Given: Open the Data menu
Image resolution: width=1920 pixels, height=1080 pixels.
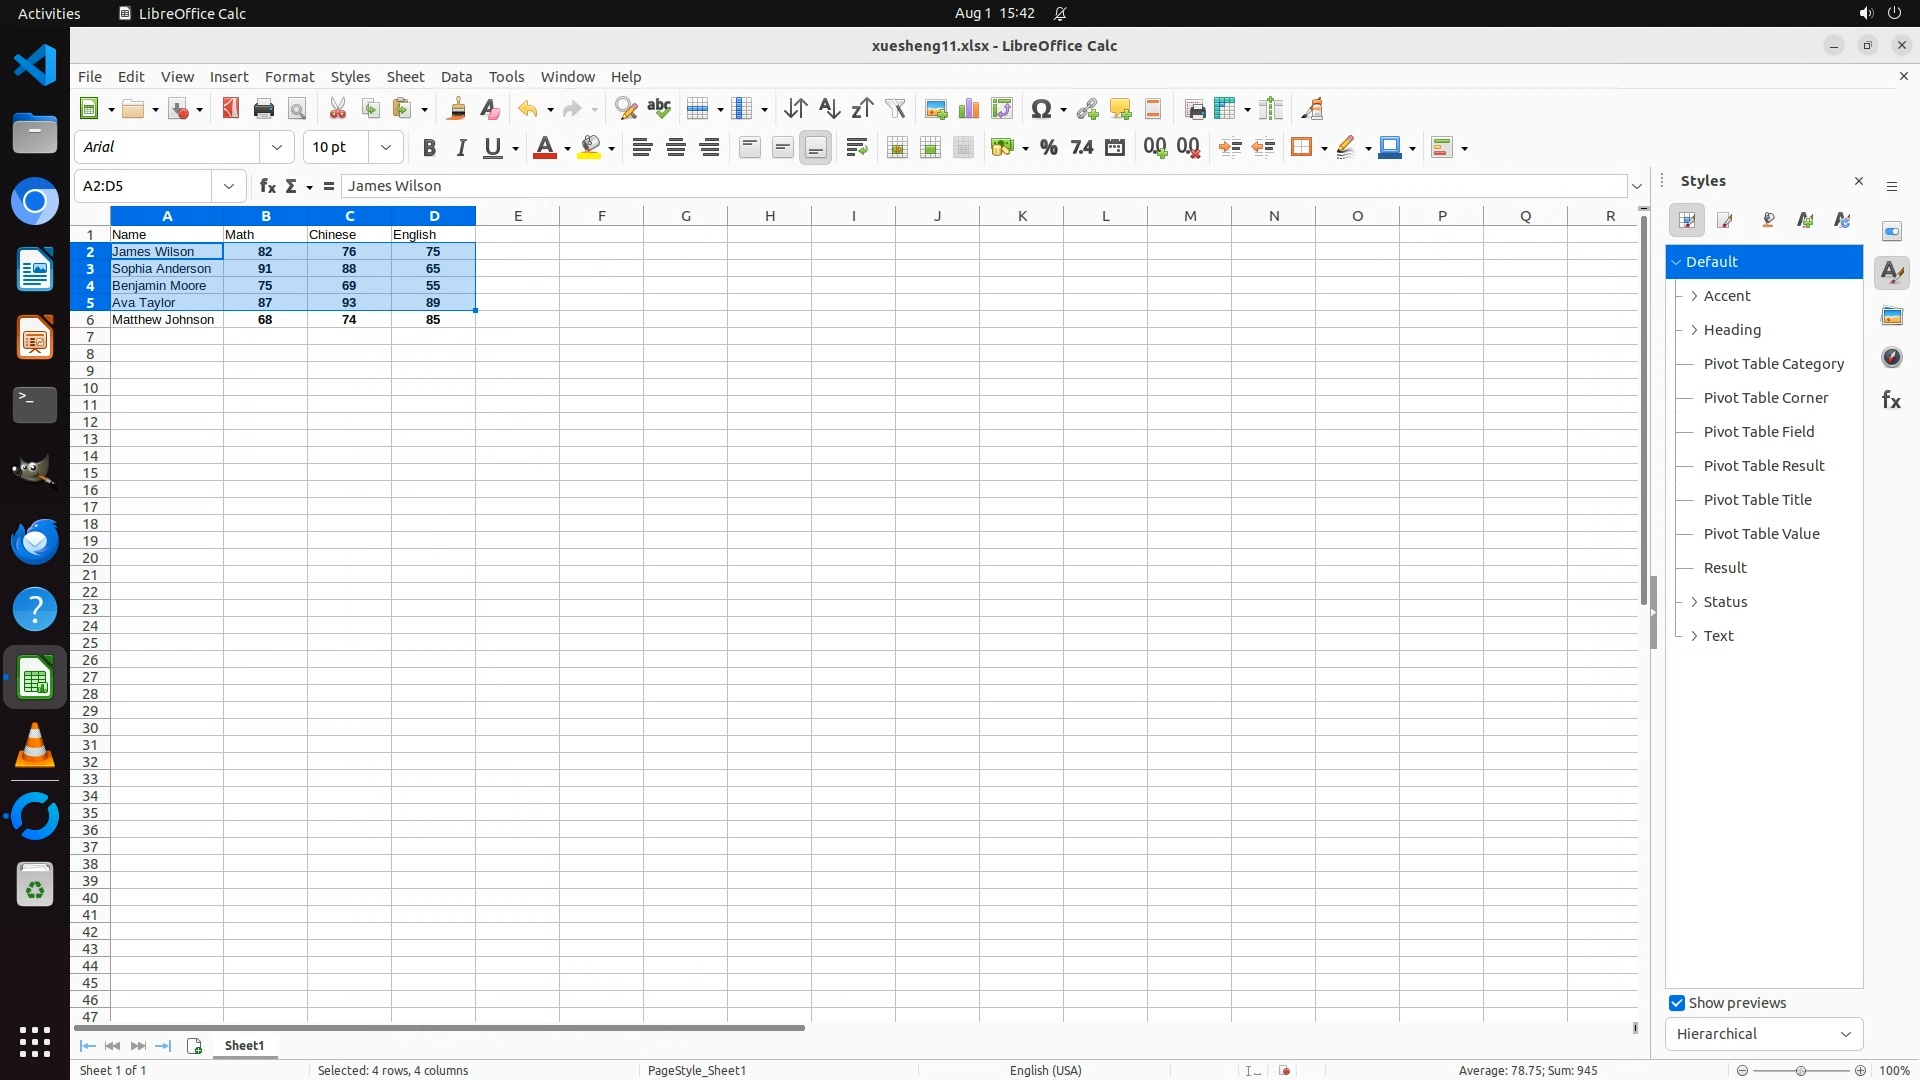Looking at the screenshot, I should [x=456, y=77].
